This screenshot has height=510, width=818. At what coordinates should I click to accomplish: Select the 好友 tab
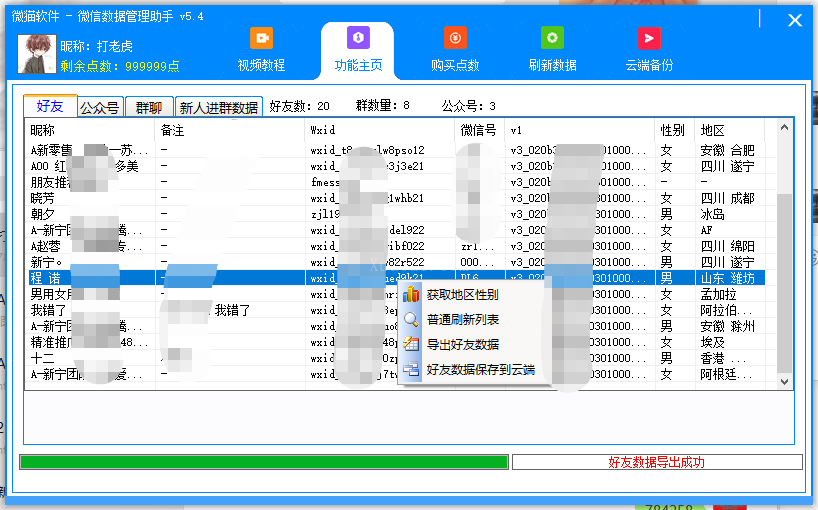point(49,106)
